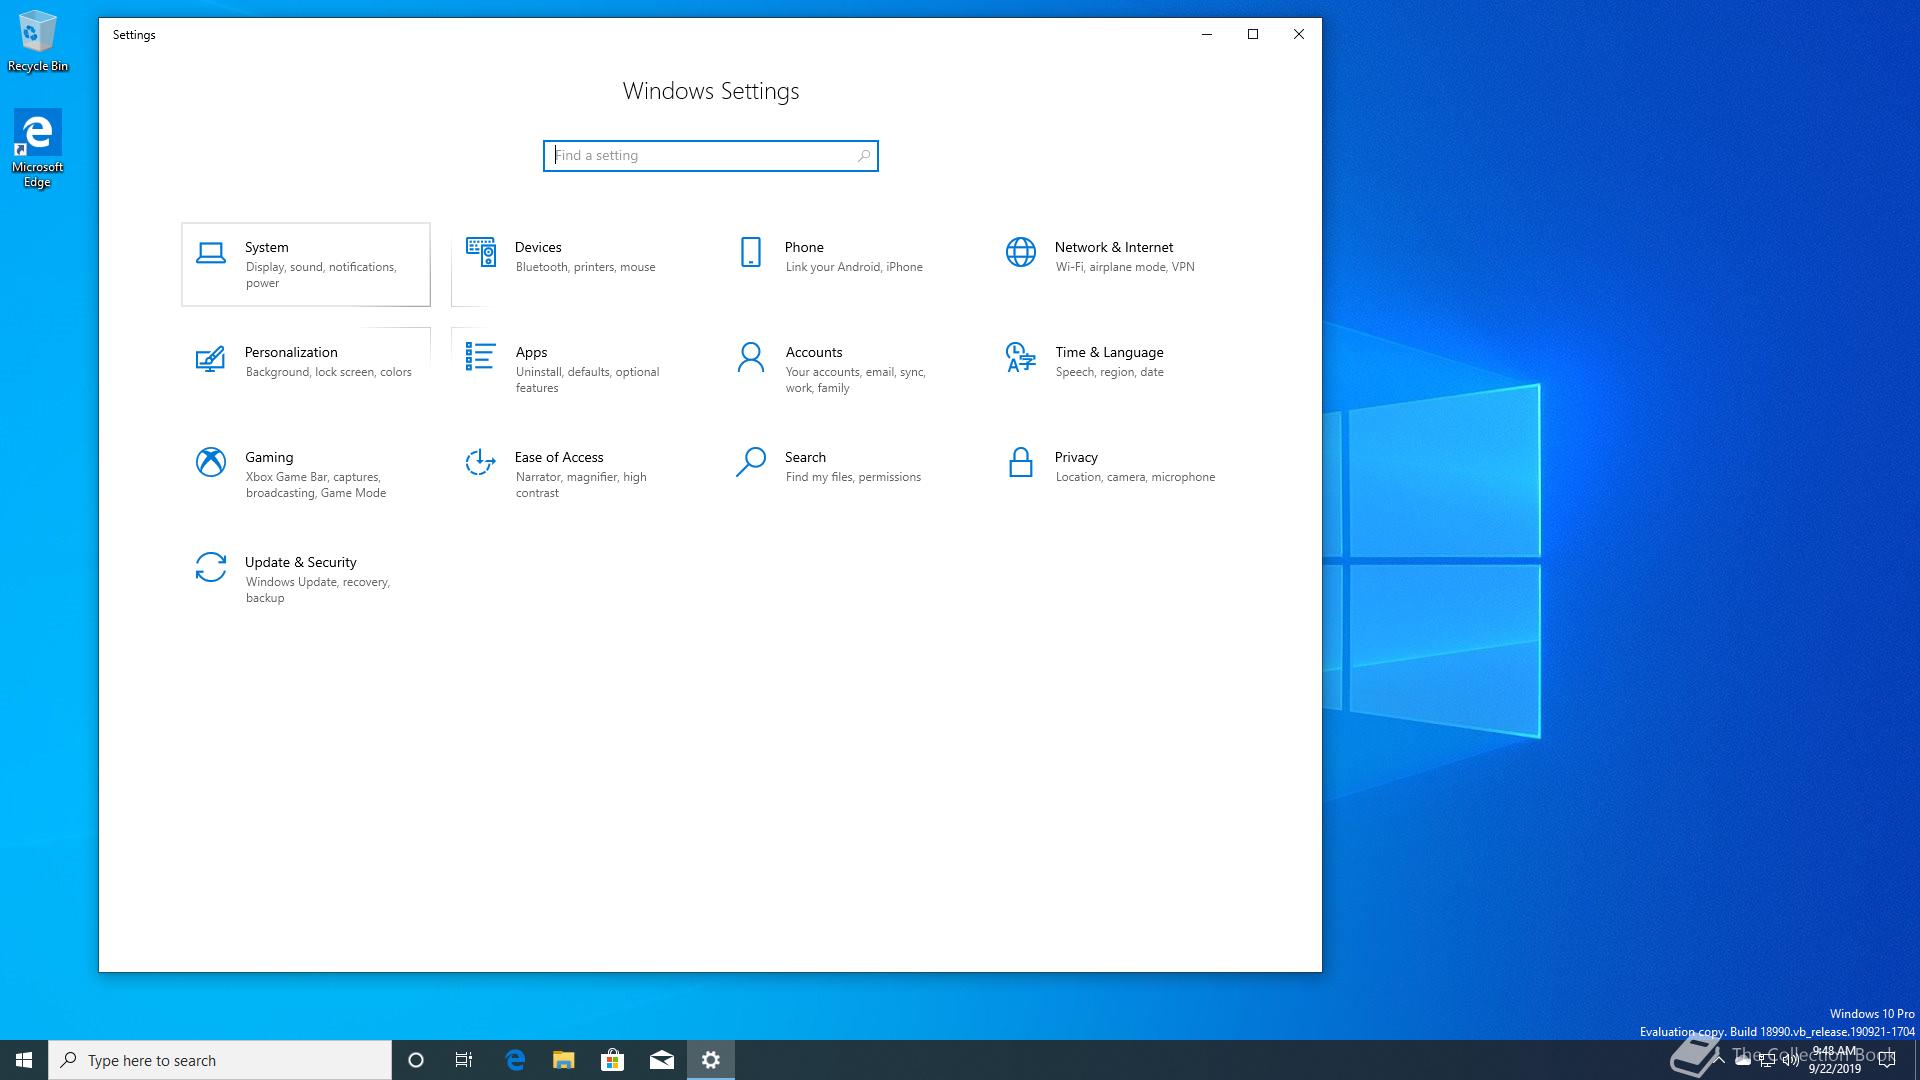Open Network & Internet globe icon

tap(1020, 252)
